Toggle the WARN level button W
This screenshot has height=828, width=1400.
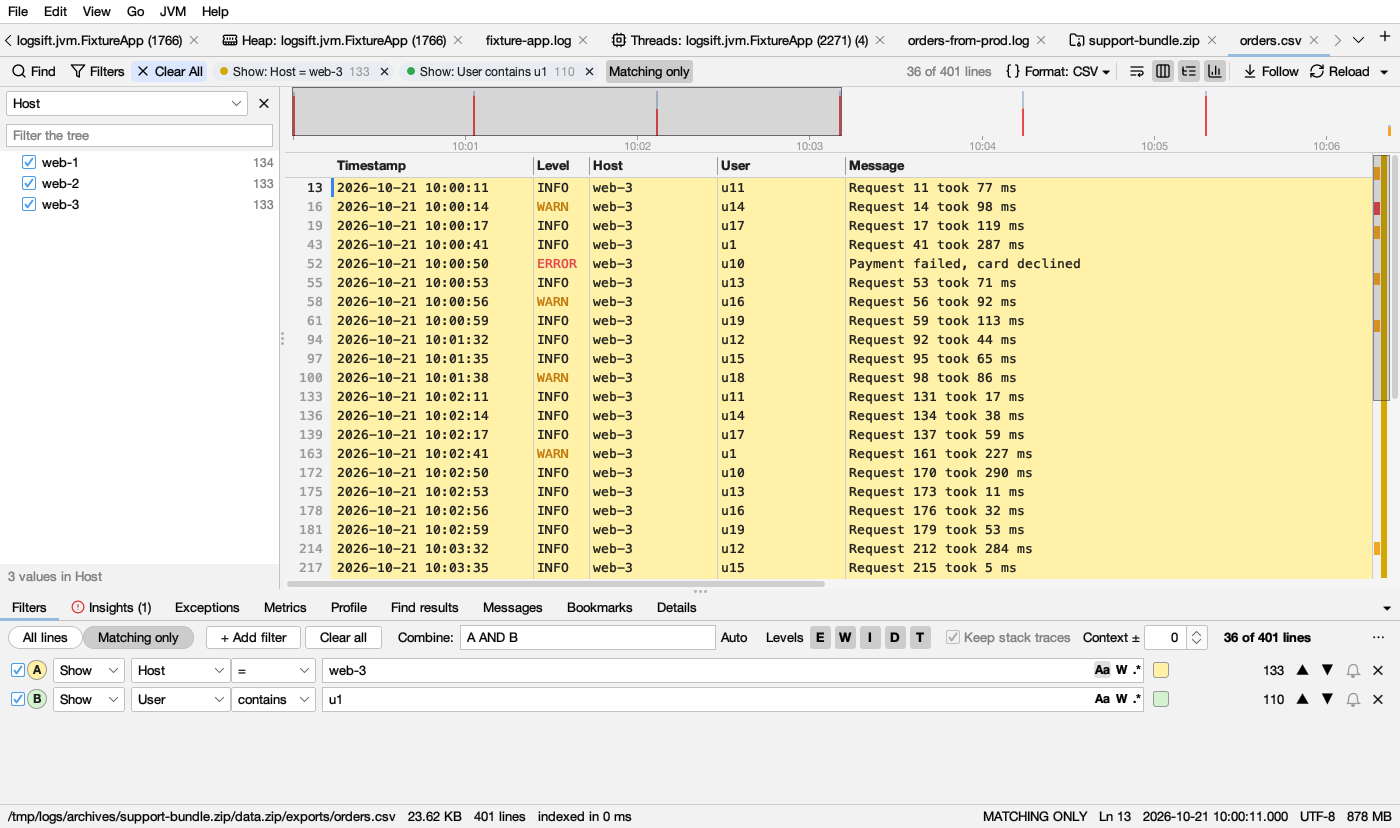point(845,637)
